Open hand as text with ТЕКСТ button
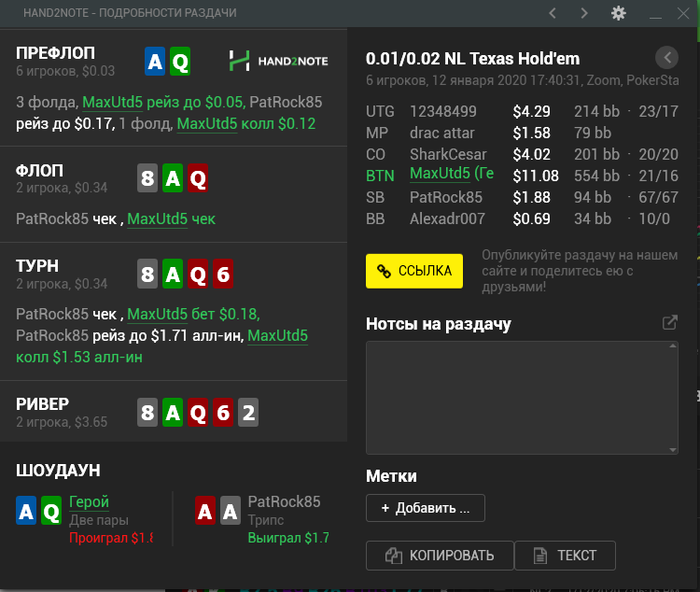Screen dimensions: 700x592 pos(565,555)
